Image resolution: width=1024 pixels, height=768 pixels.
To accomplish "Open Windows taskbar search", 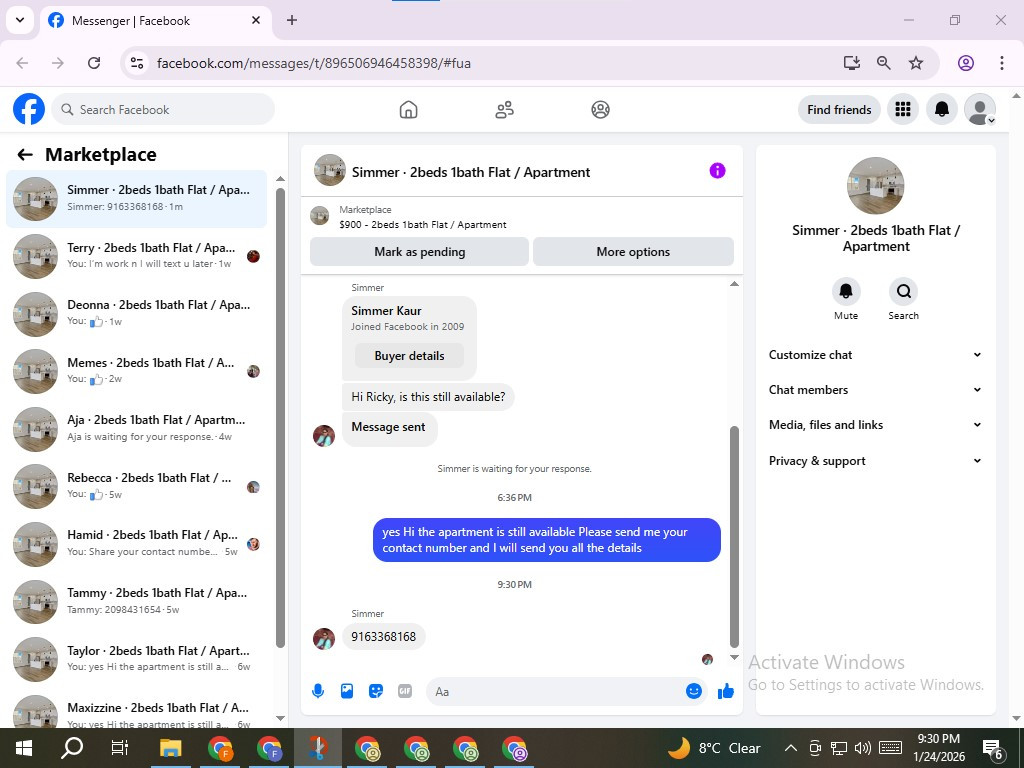I will 72,748.
